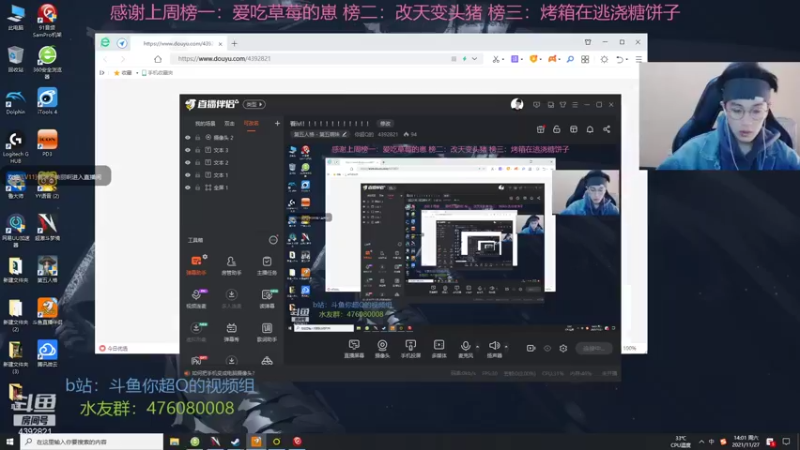Open the 弹幕助手 danmaku assistant tool

(196, 265)
